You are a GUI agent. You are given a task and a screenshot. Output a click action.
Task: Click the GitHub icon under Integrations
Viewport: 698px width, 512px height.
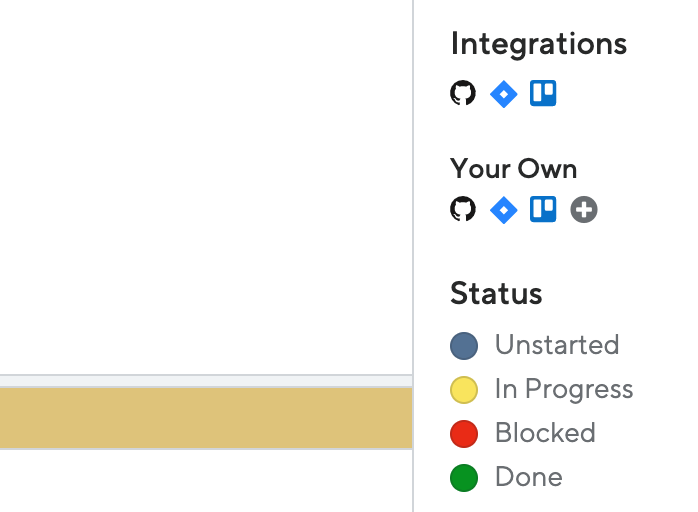(x=463, y=93)
